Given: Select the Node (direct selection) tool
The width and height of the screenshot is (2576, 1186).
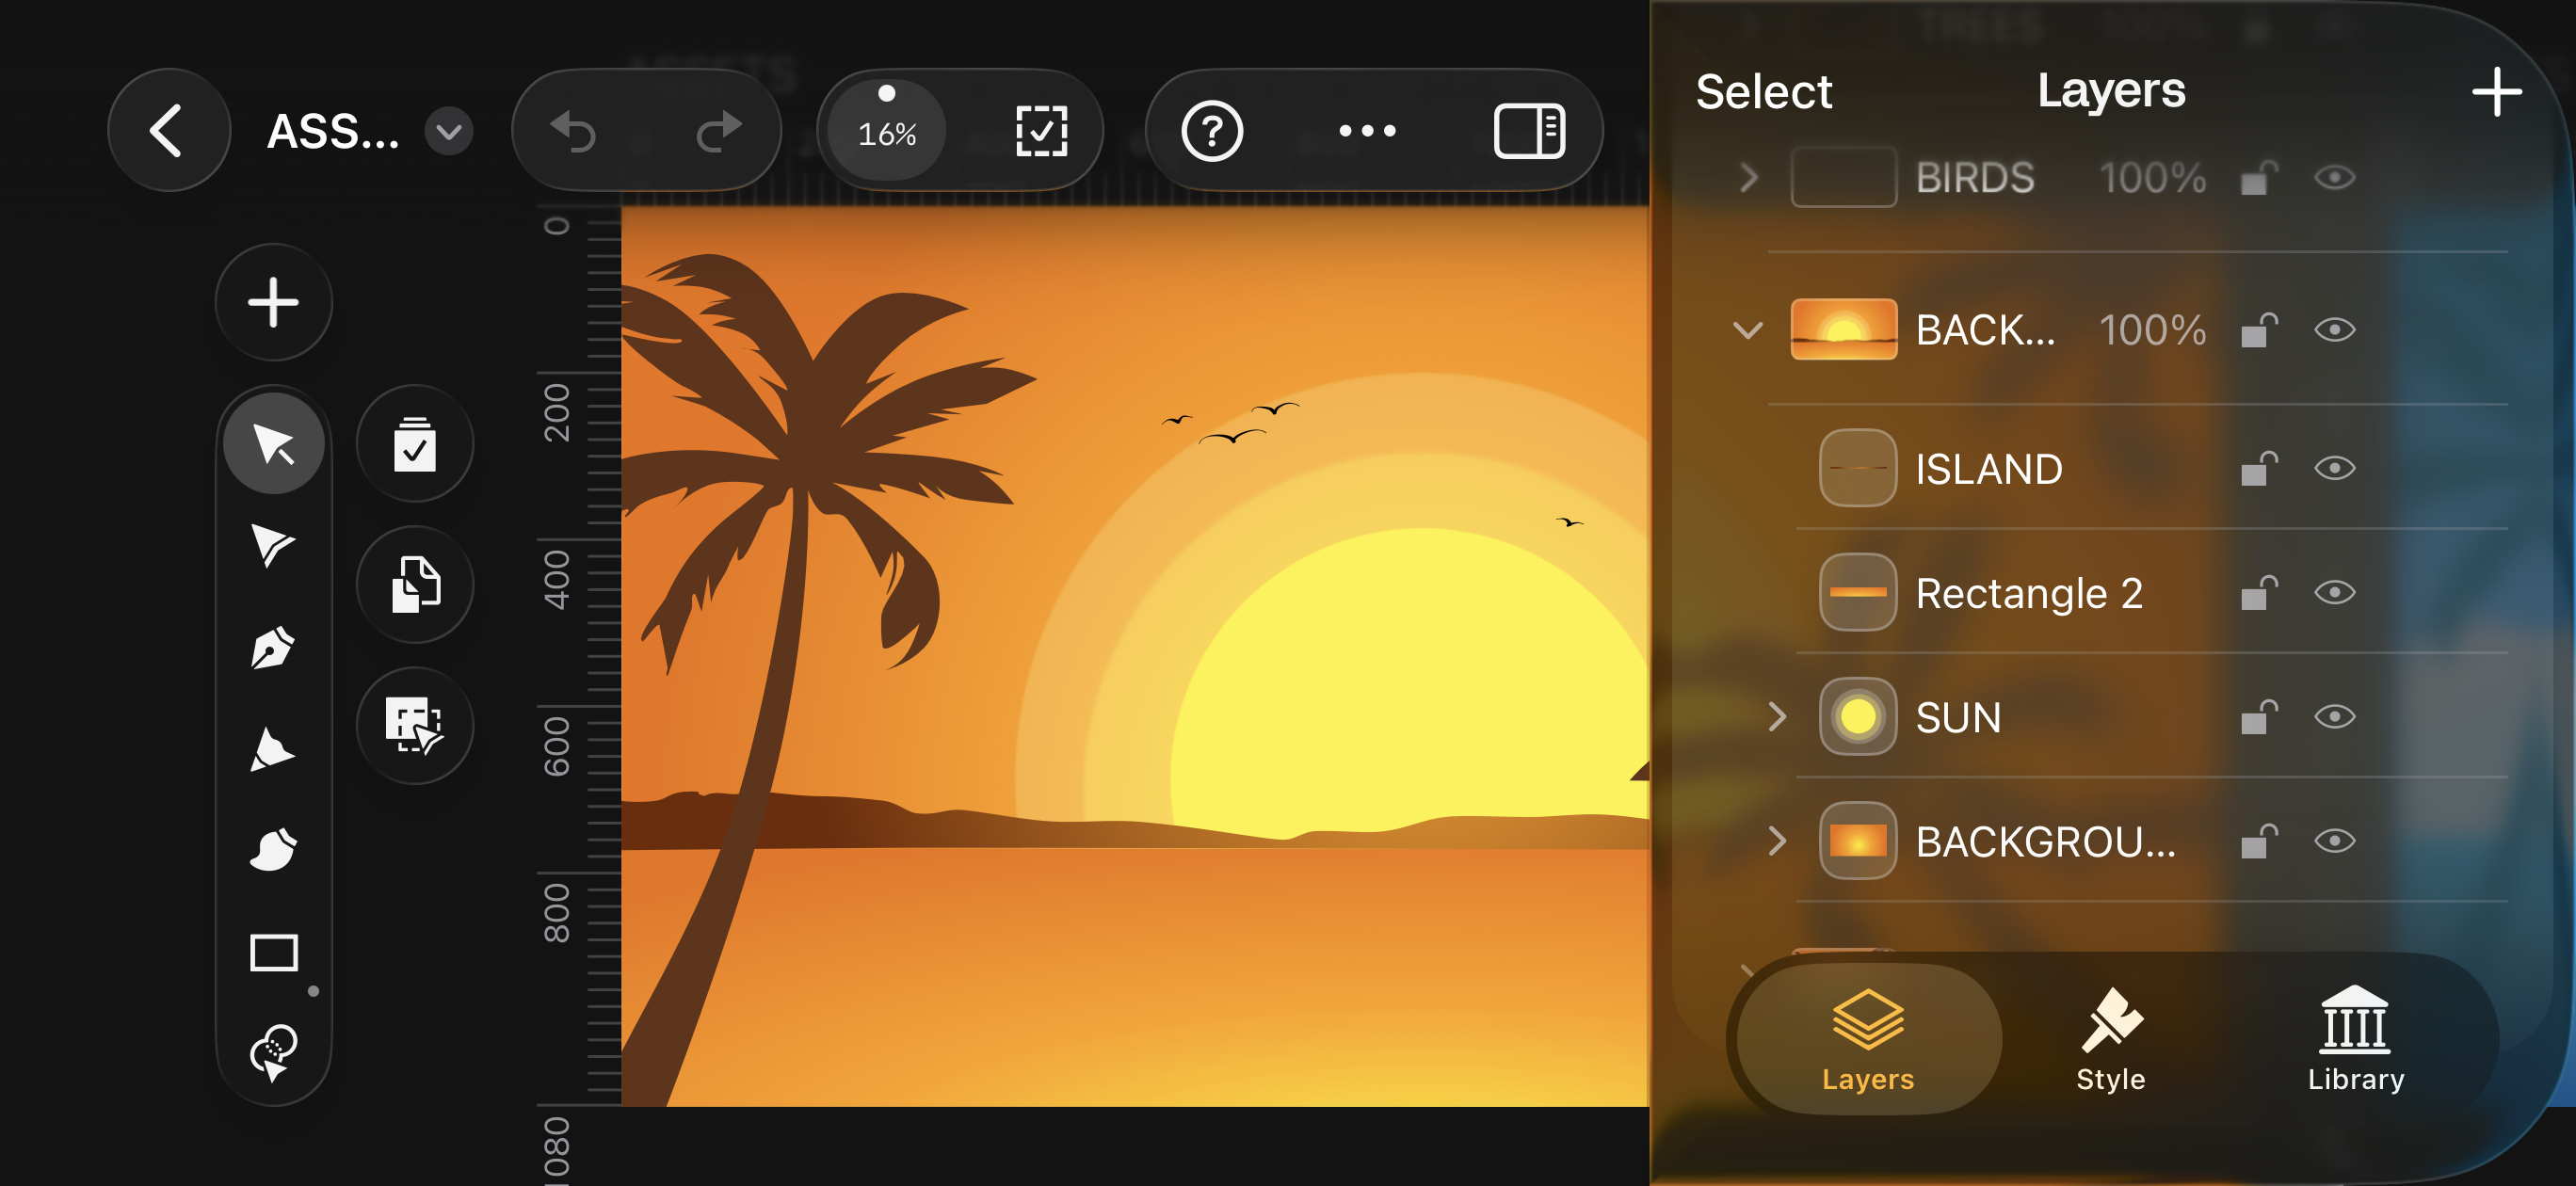Looking at the screenshot, I should point(273,545).
